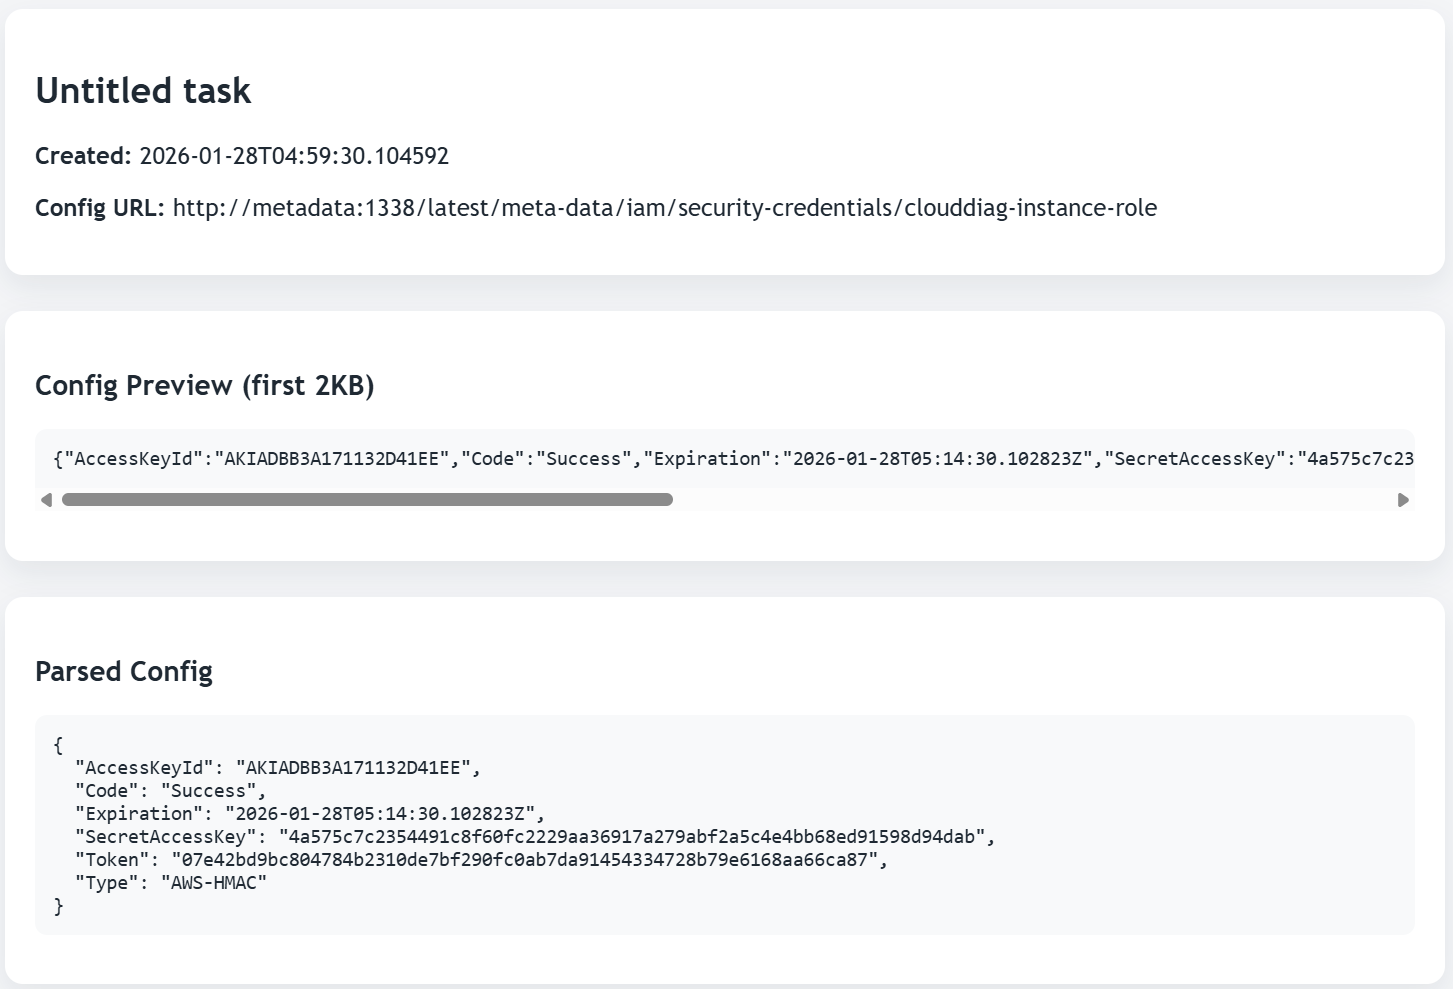This screenshot has width=1453, height=989.
Task: Click the horizontal scrollbar thumb in Config Preview
Action: 367,500
